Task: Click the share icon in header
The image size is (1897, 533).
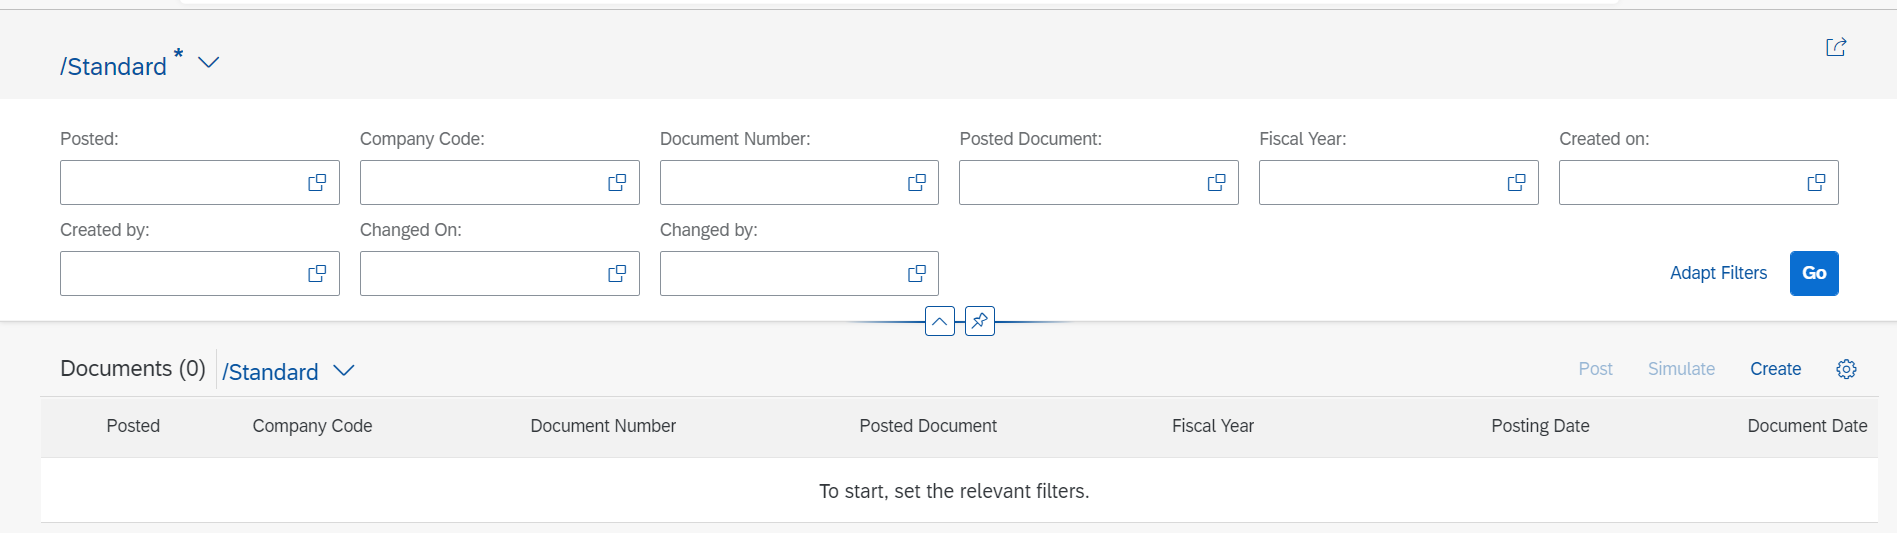Action: click(1836, 47)
